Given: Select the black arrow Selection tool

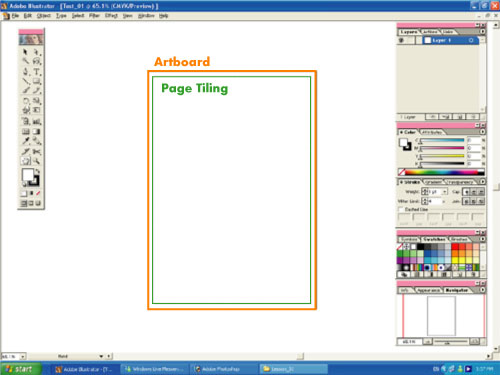Looking at the screenshot, I should coord(25,52).
